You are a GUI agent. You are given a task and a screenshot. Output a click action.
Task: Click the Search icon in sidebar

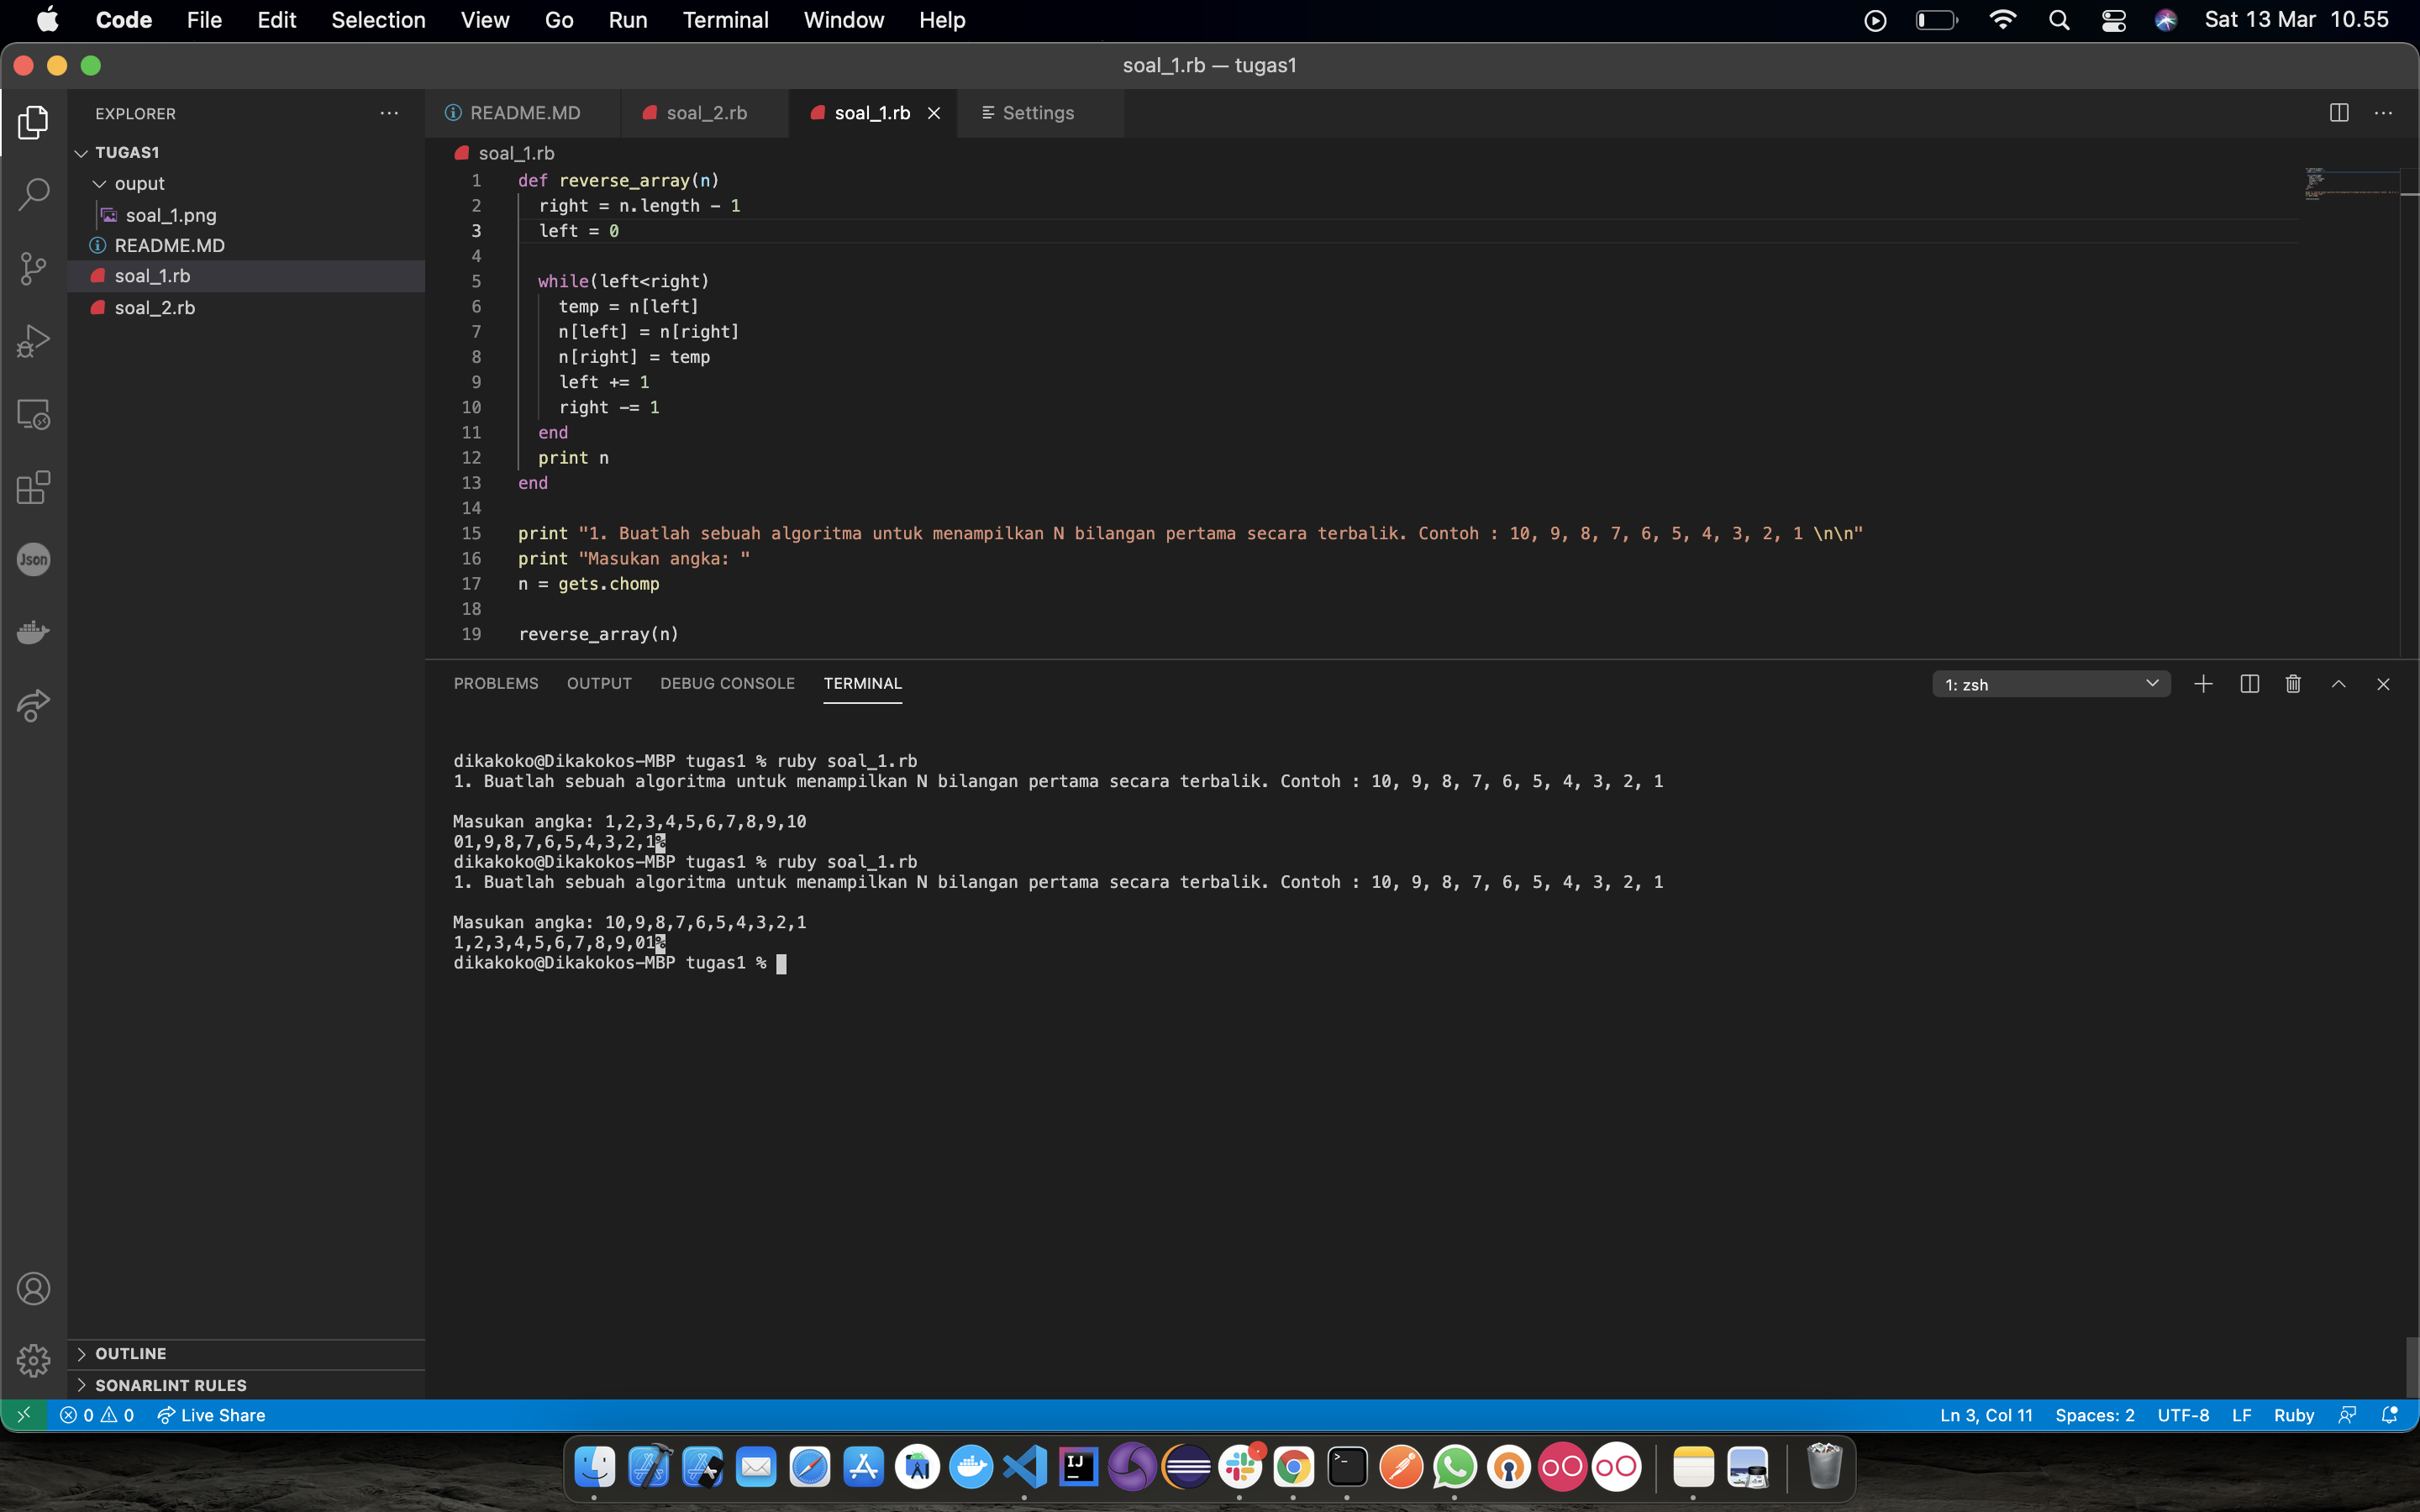[x=33, y=195]
